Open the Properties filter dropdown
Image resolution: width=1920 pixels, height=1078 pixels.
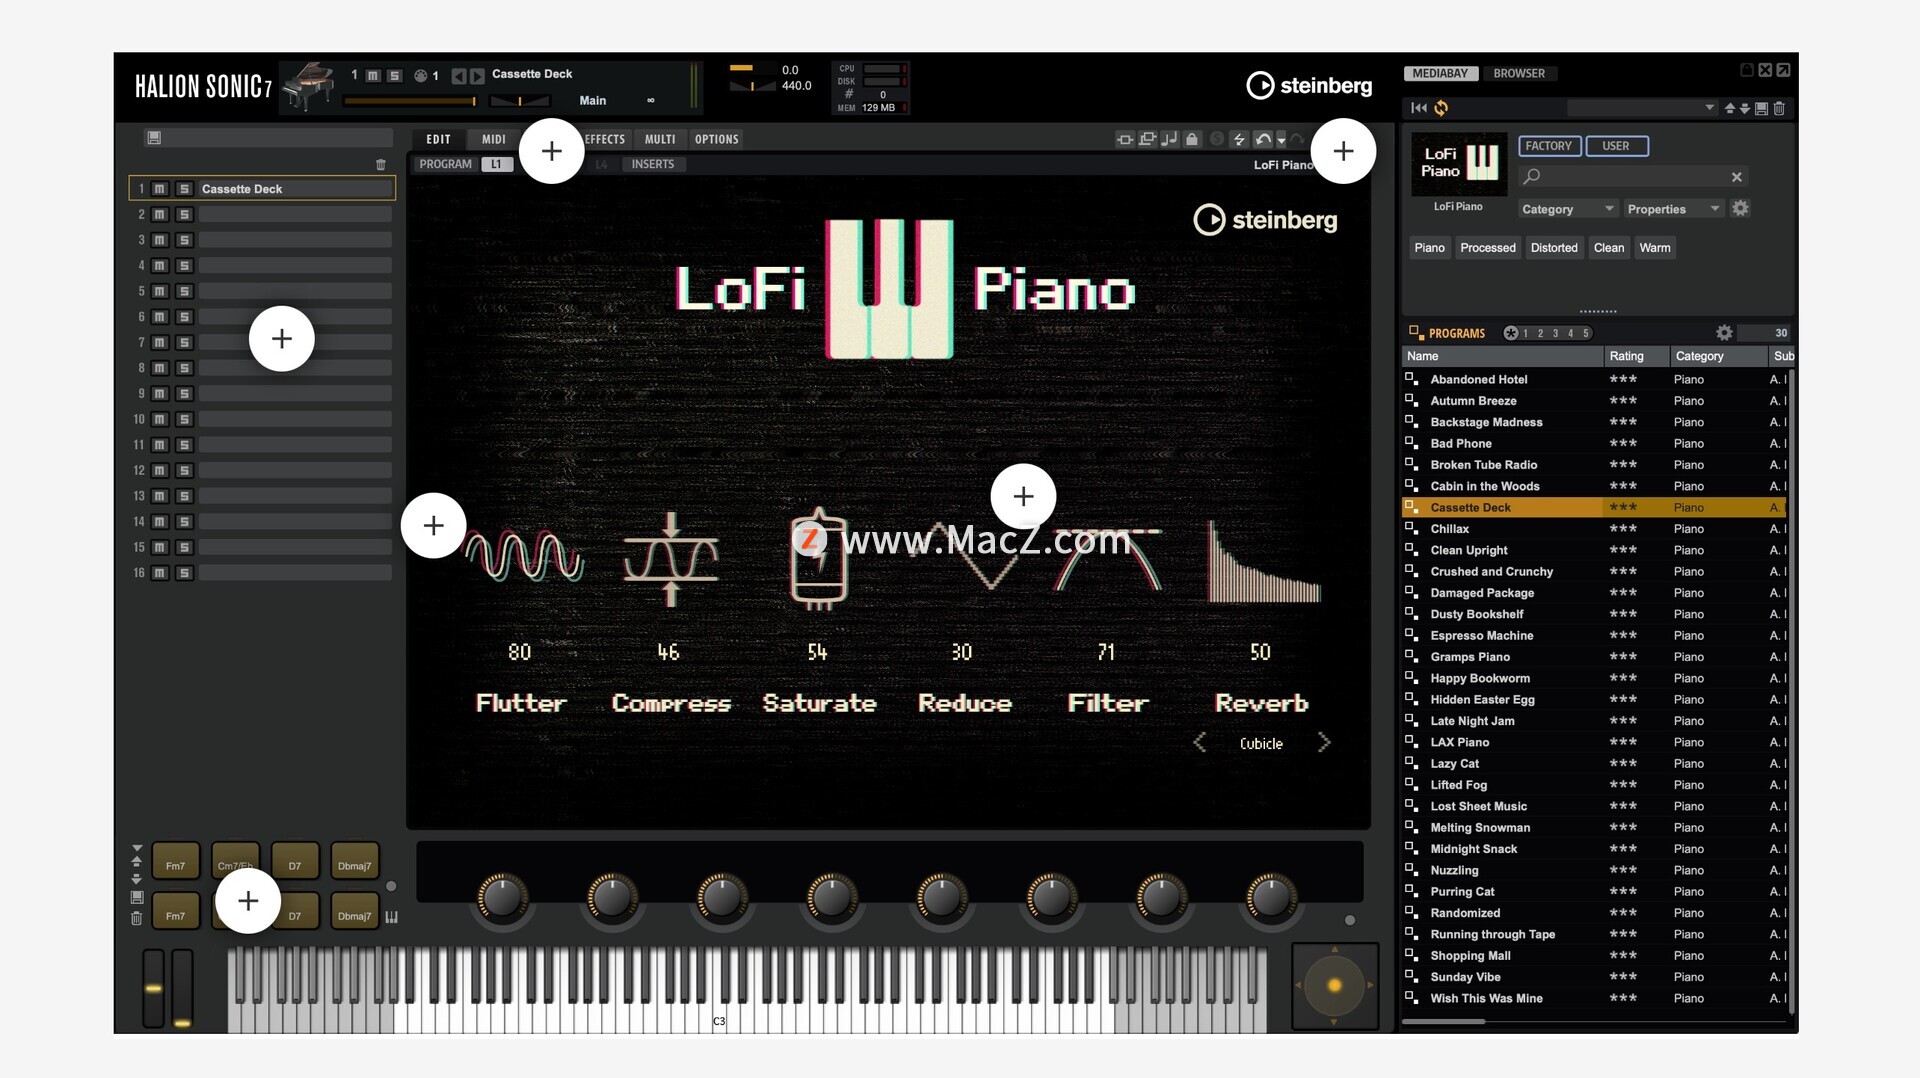pyautogui.click(x=1674, y=209)
